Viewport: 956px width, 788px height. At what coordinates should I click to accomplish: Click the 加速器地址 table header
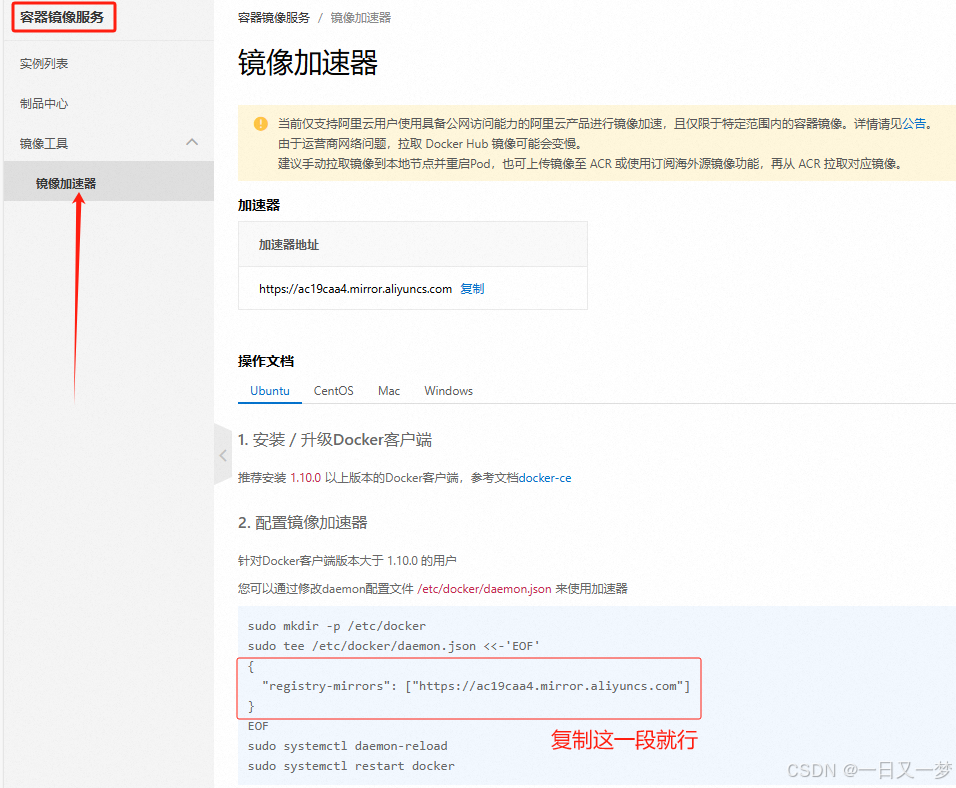[289, 245]
